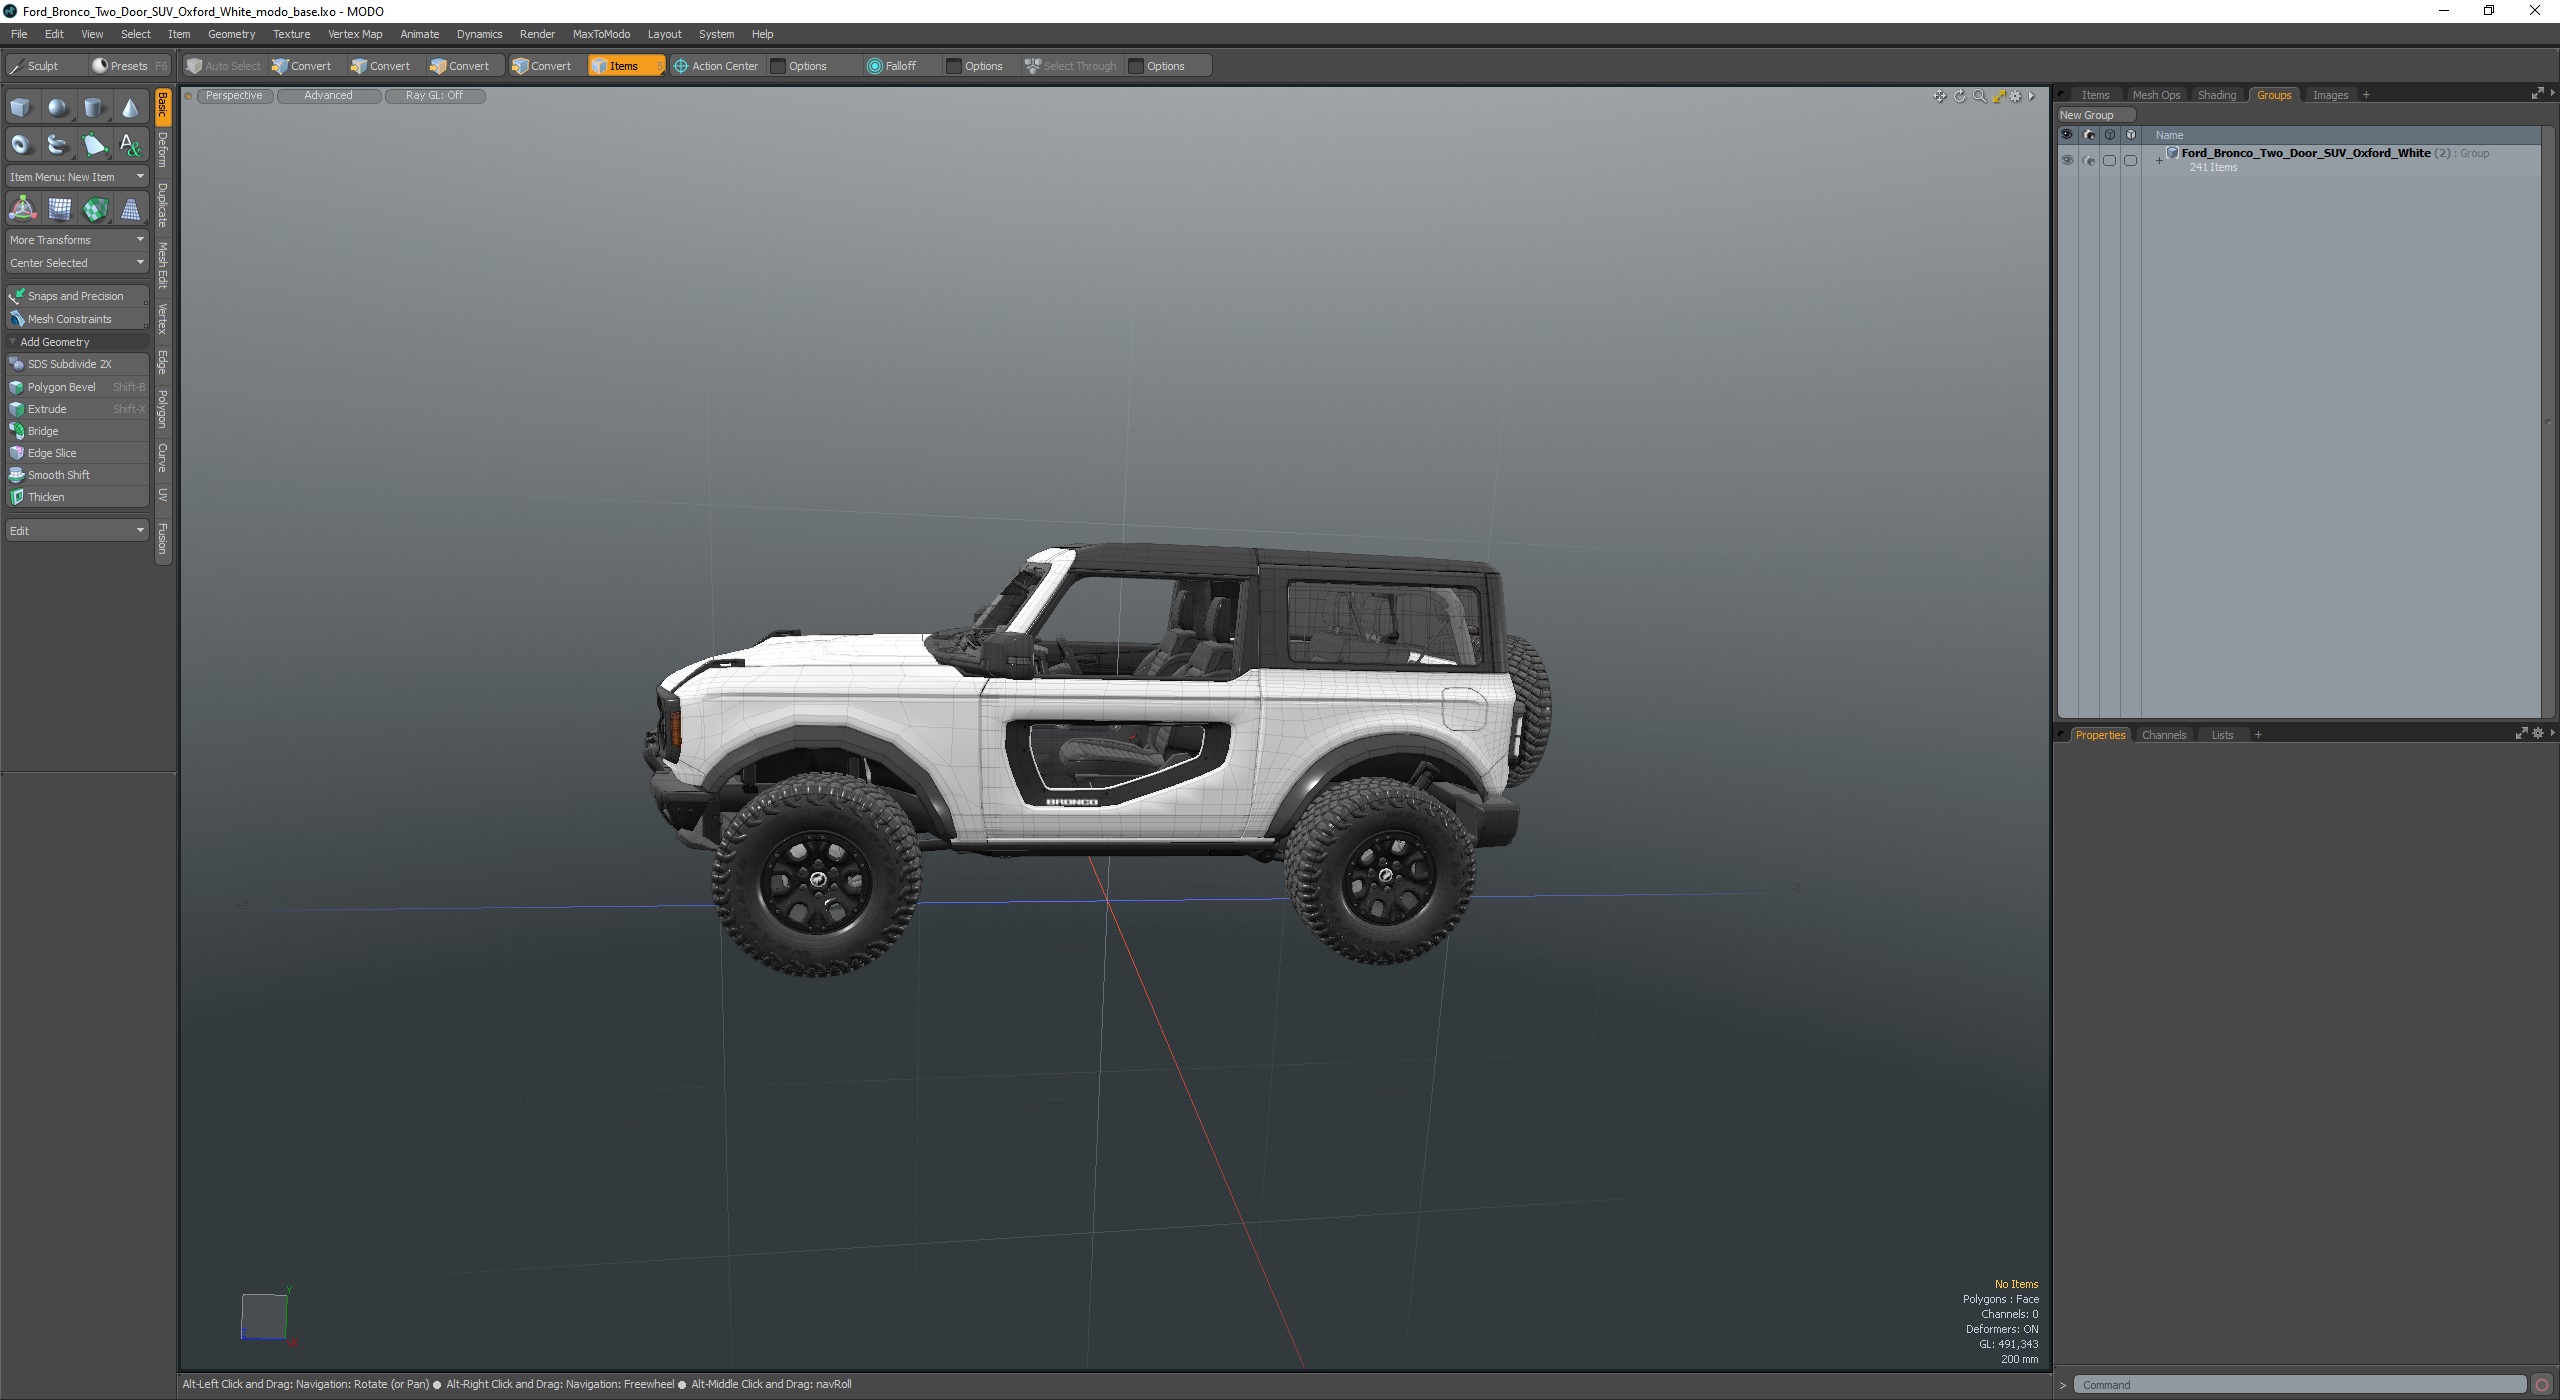2560x1400 pixels.
Task: Open the MaxToModo menu
Action: pos(601,34)
